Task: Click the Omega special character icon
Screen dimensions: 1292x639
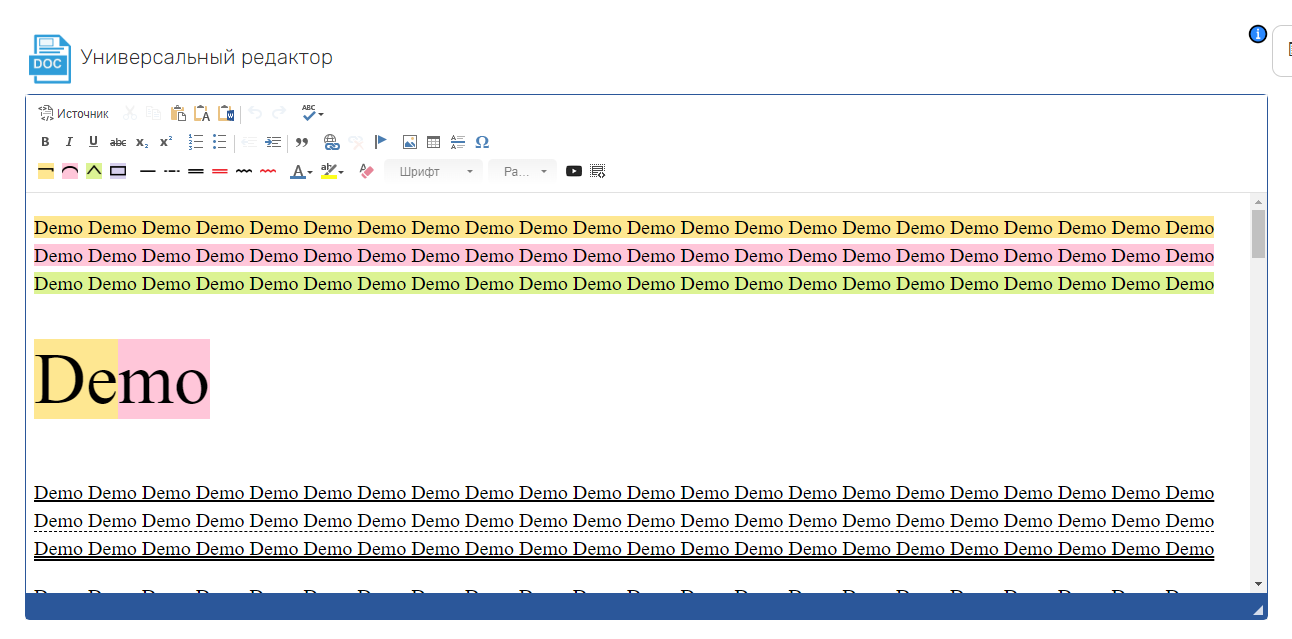Action: pos(482,142)
